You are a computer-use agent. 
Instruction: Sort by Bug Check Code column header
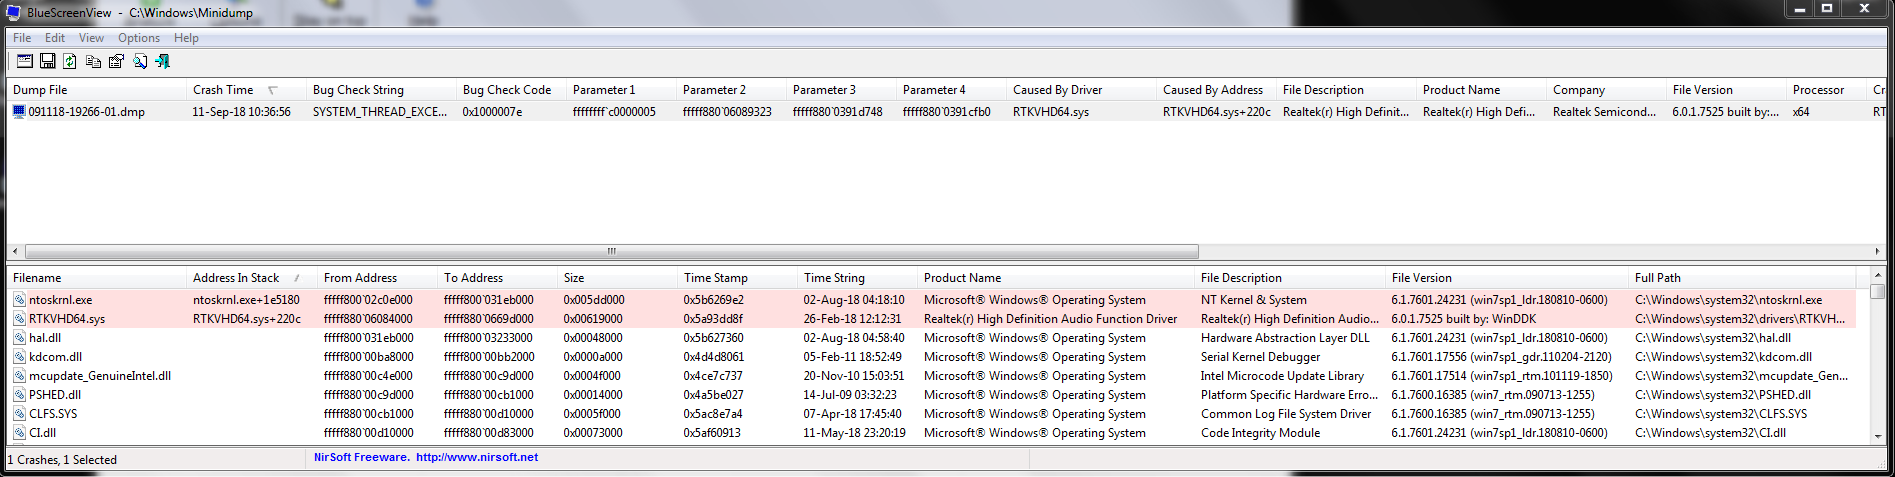[x=511, y=90]
